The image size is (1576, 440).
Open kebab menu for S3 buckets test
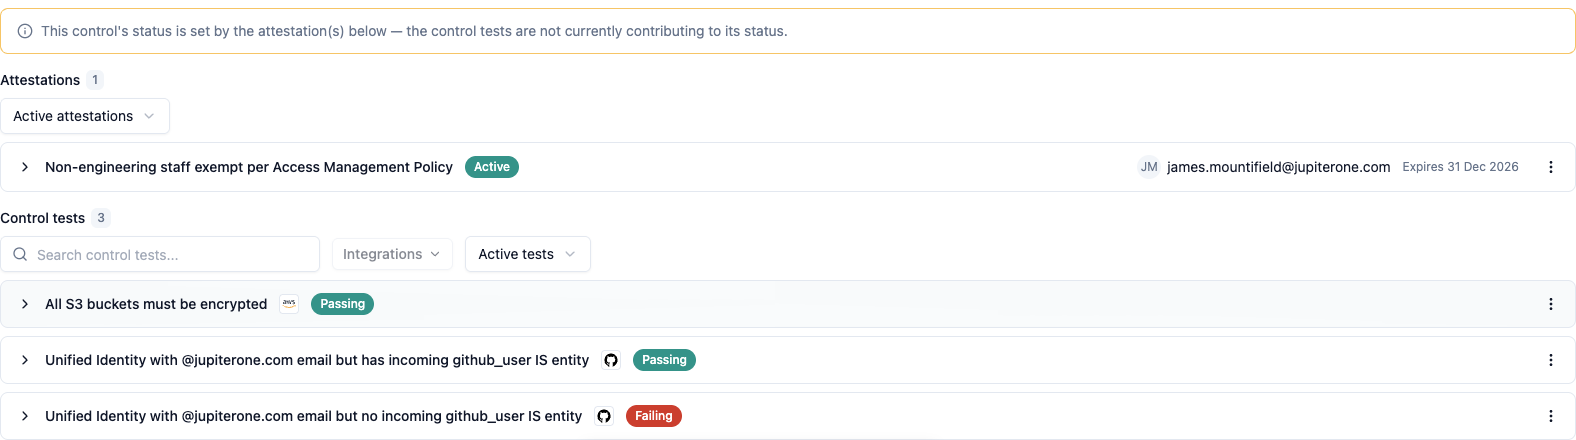coord(1550,304)
